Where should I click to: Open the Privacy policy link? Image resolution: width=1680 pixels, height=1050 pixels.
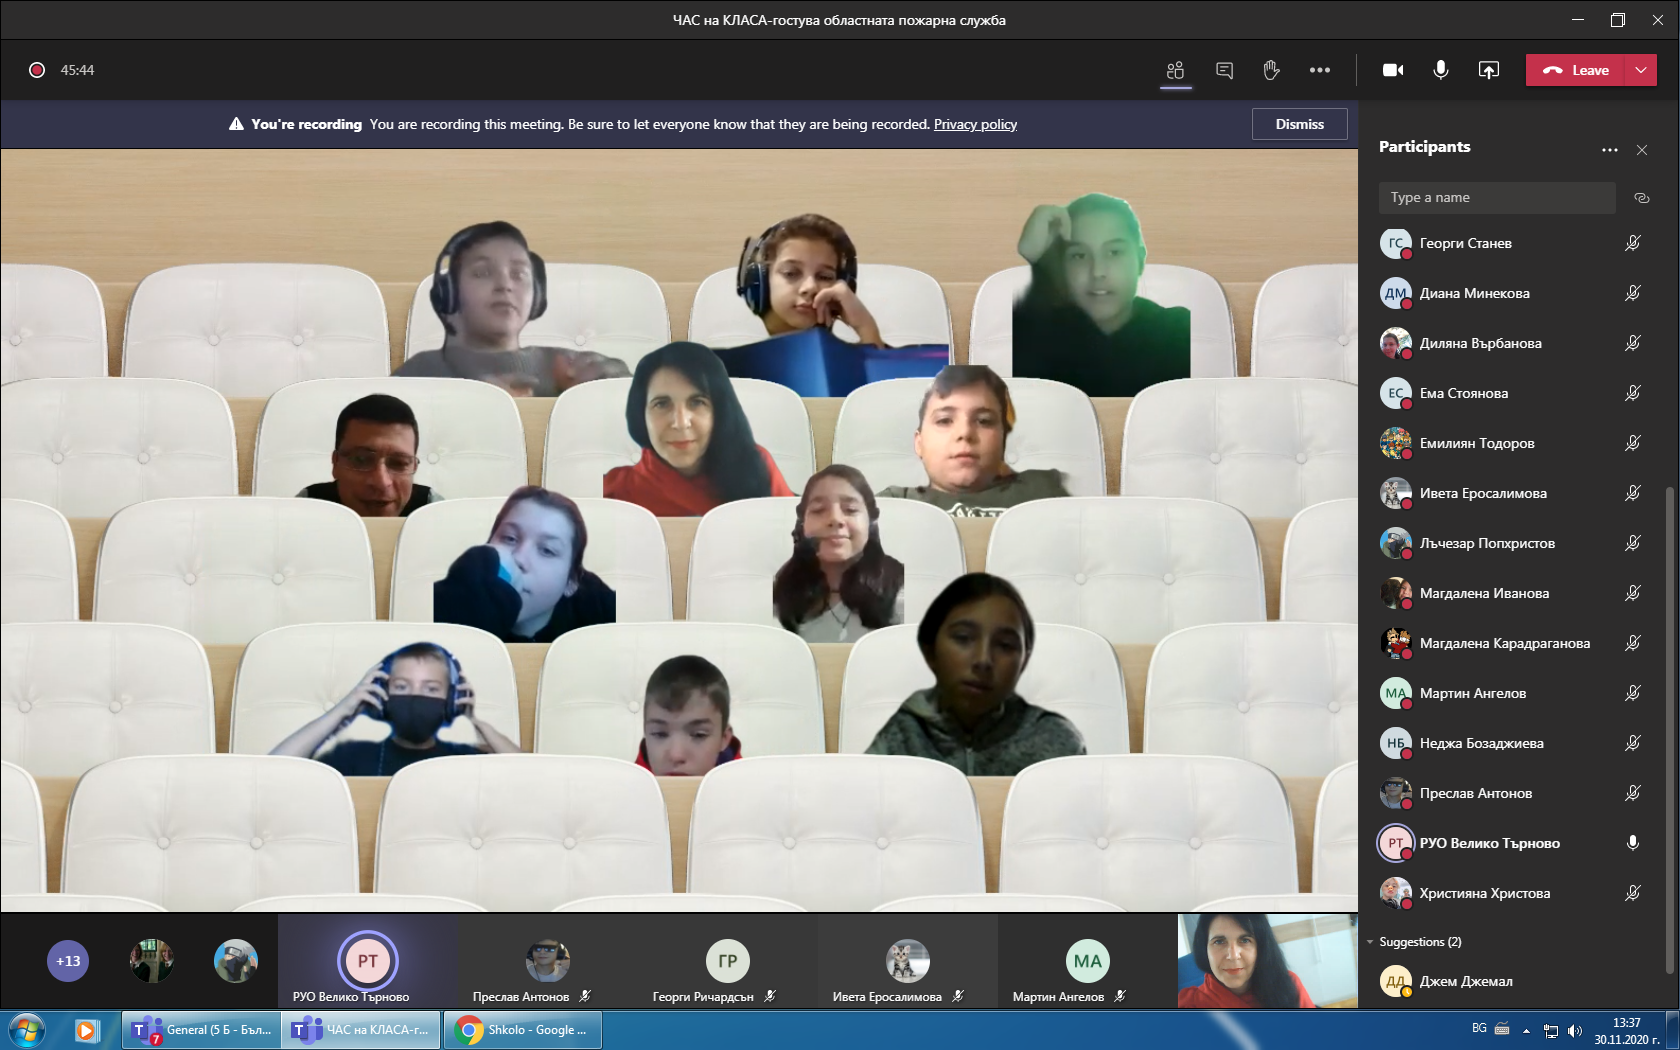(975, 124)
